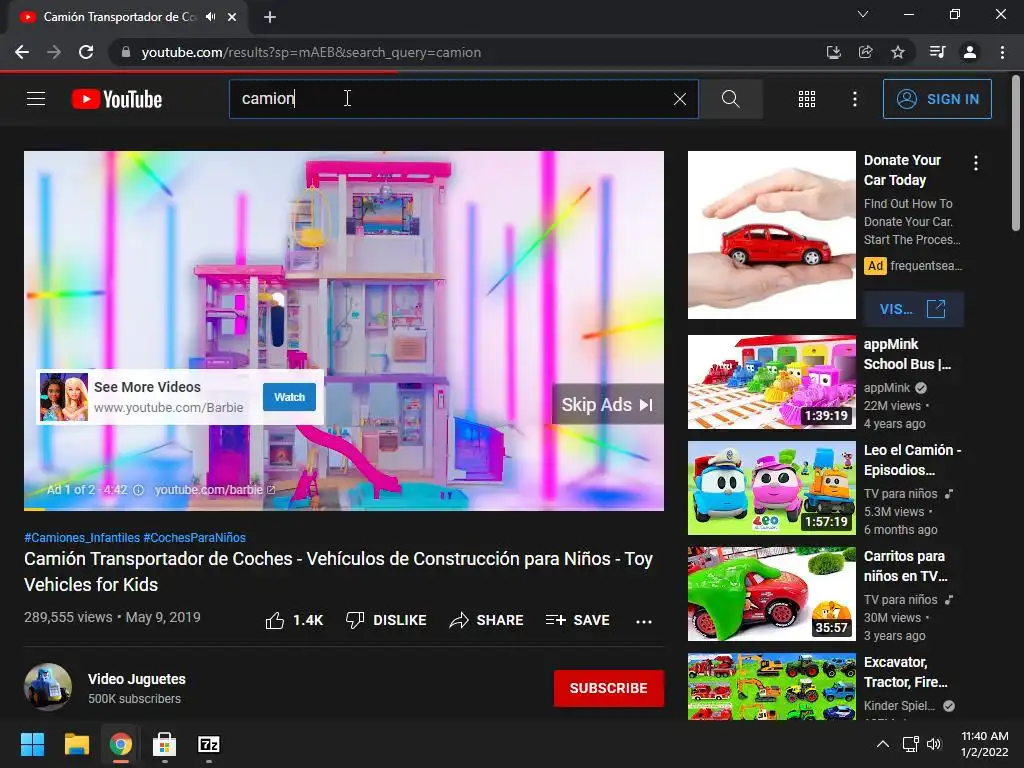Open the YouTube guide hamburger menu
Screen dimensions: 1024x768
coord(36,99)
